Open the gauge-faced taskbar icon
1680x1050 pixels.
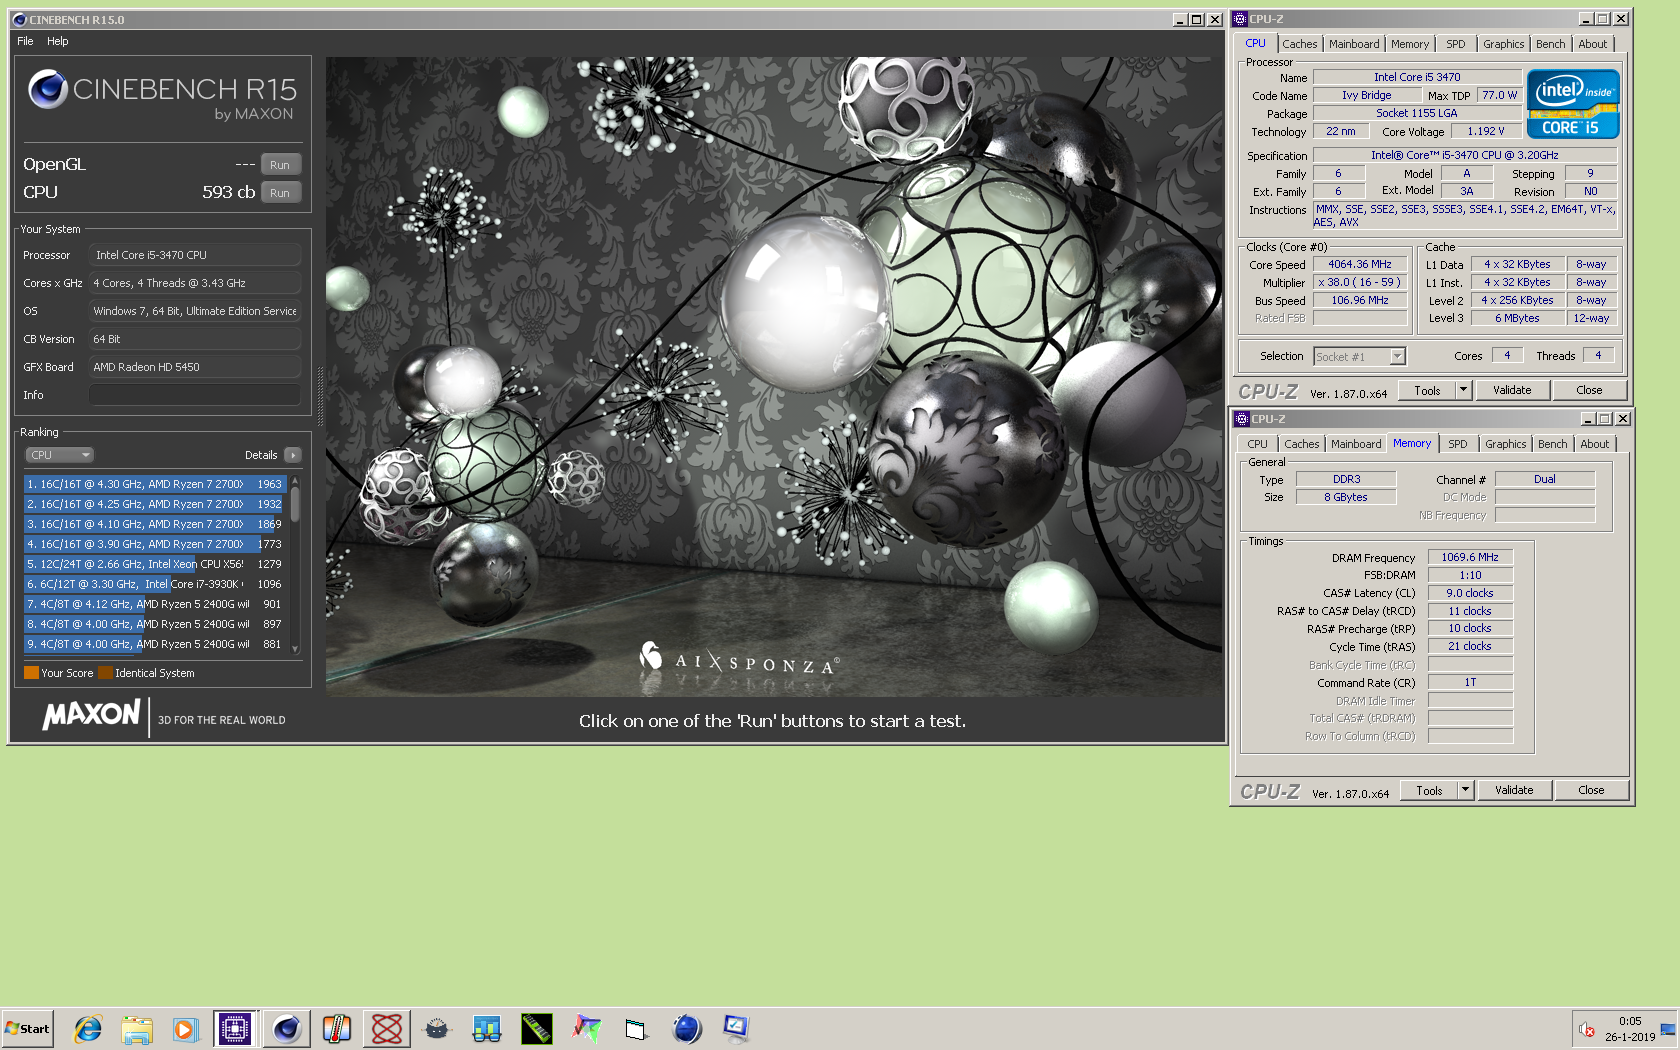437,1029
